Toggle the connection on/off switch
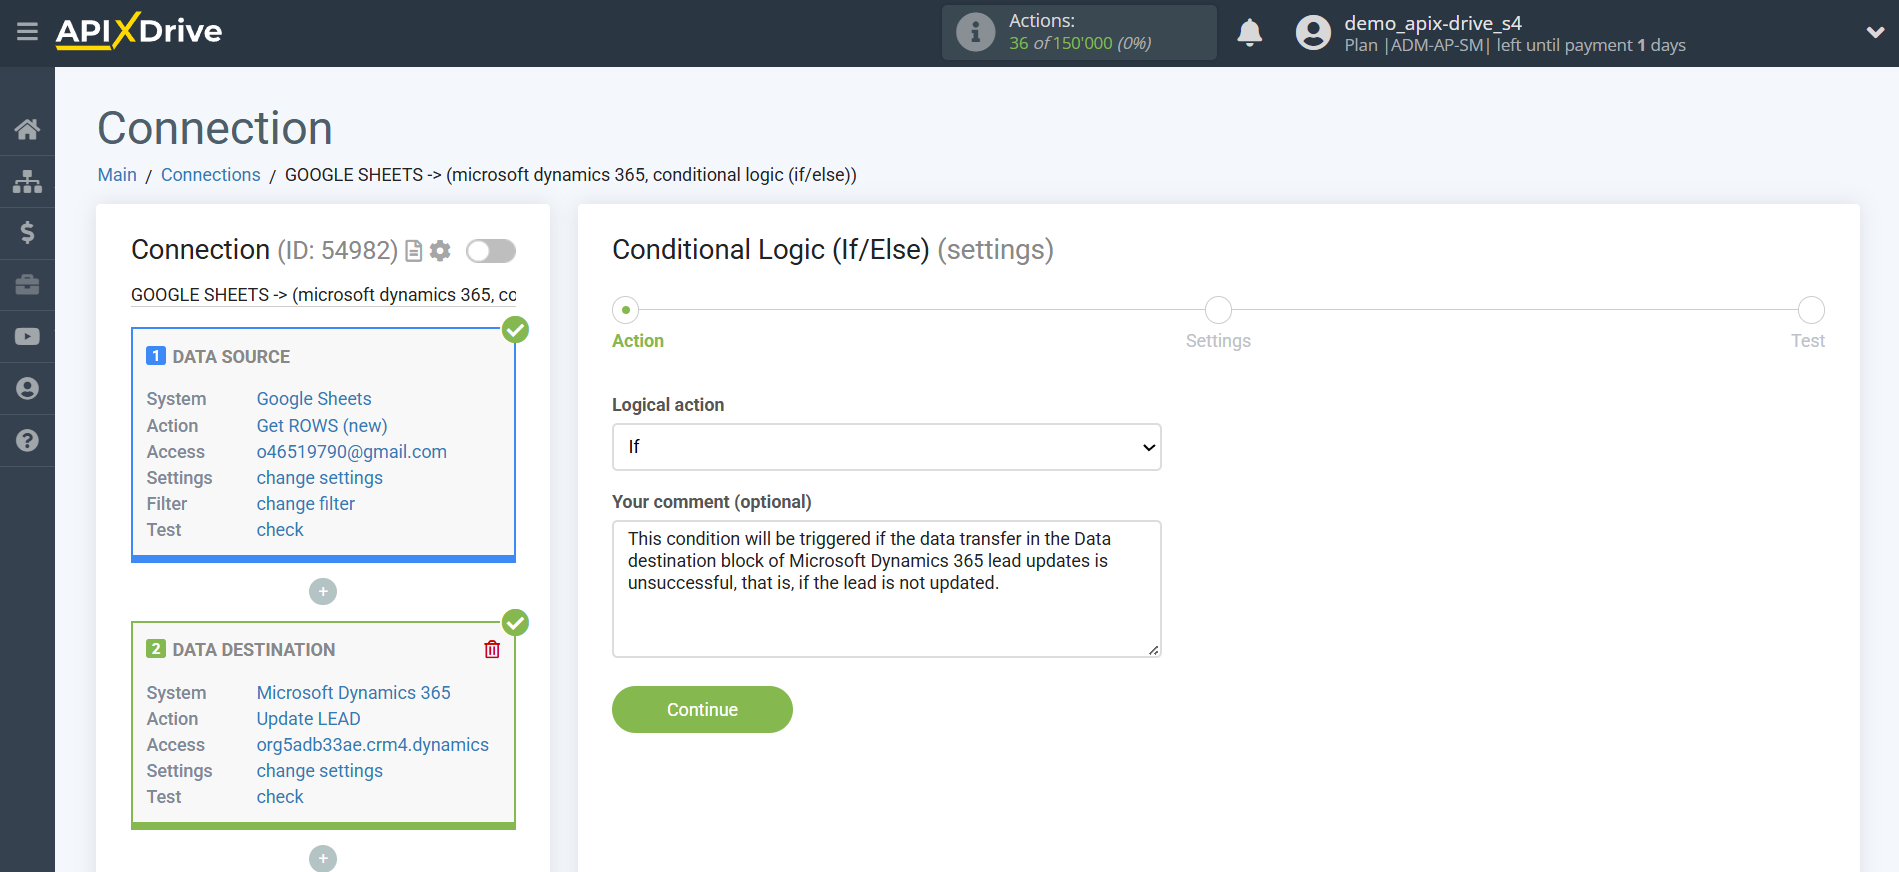Image resolution: width=1899 pixels, height=872 pixels. pos(491,251)
